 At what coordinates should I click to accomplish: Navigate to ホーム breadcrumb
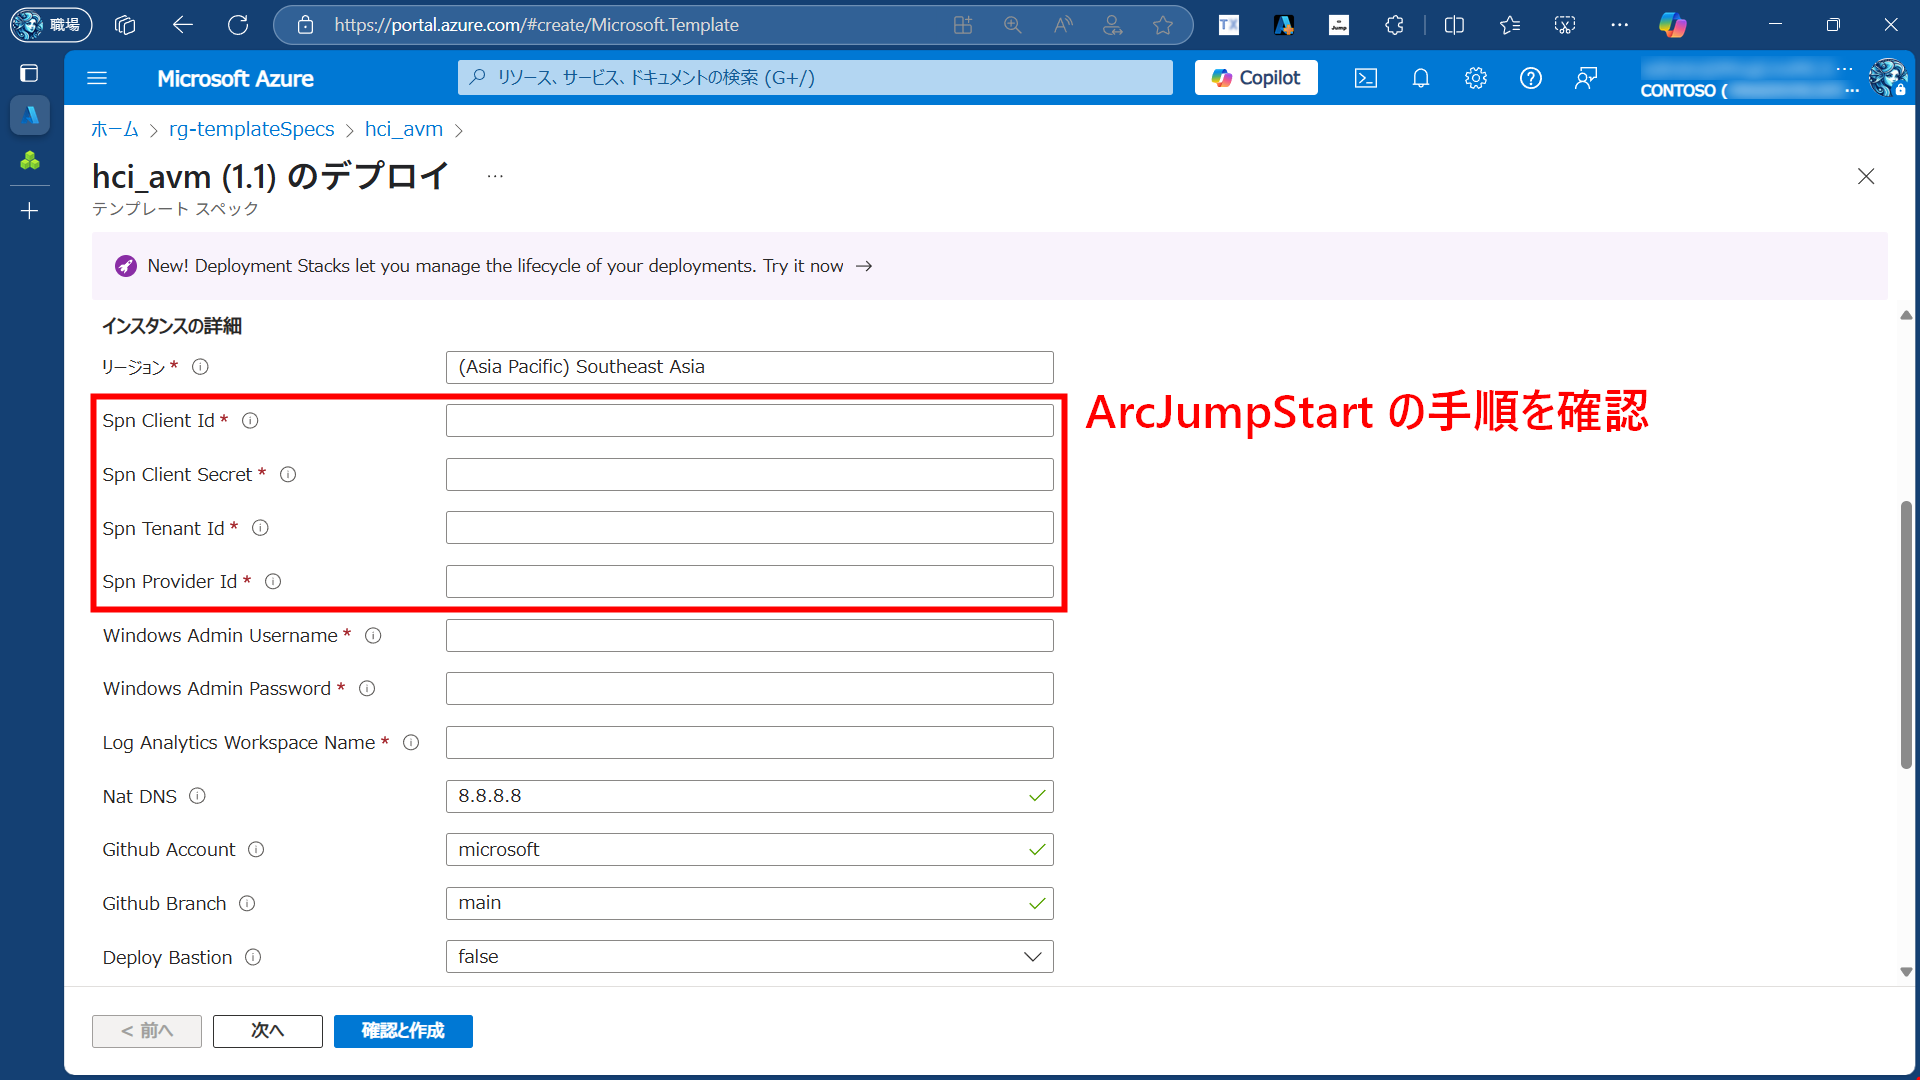114,129
